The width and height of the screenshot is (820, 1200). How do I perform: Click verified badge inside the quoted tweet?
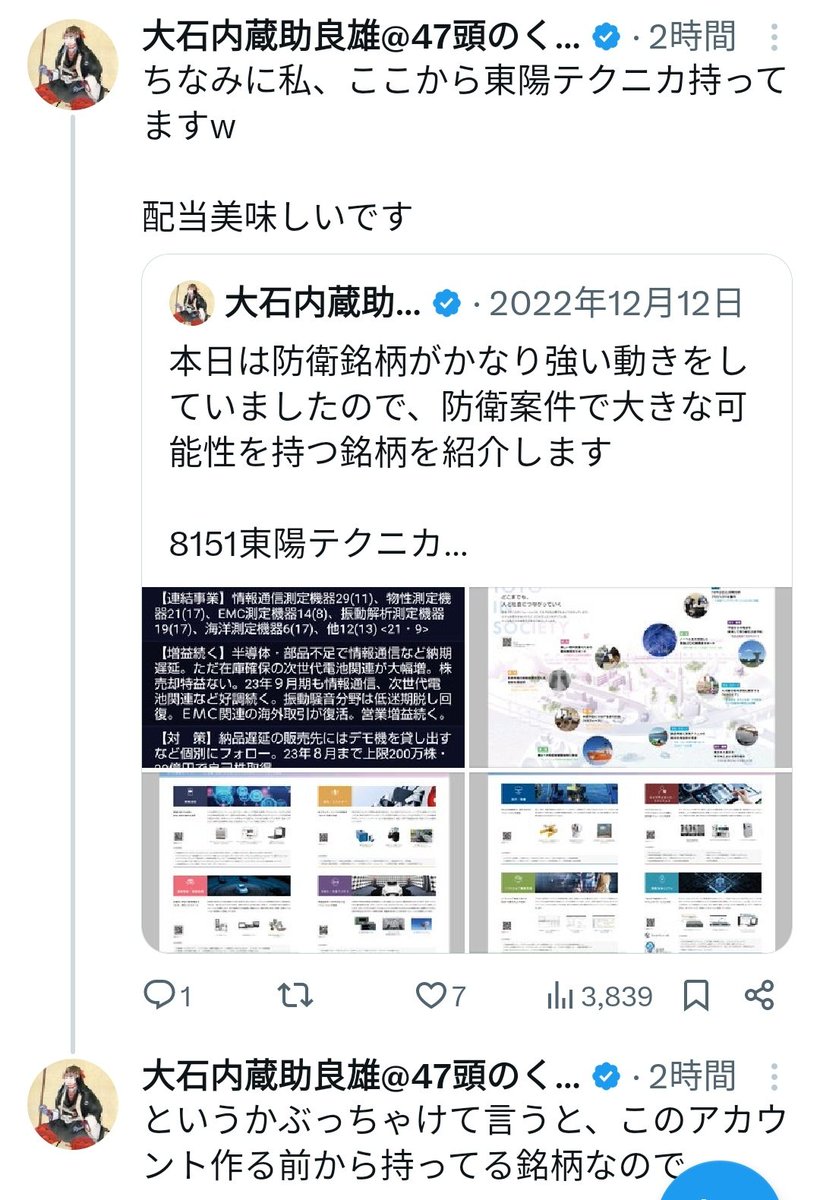445,301
